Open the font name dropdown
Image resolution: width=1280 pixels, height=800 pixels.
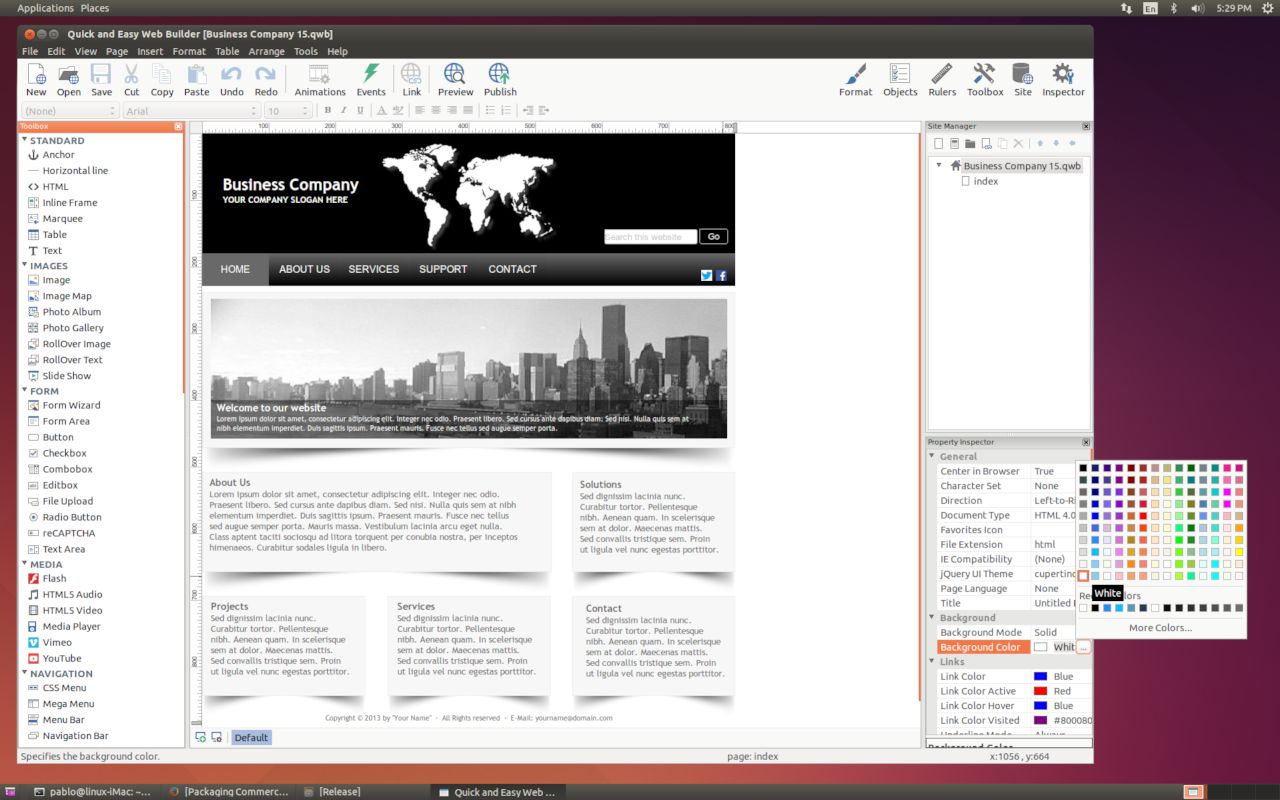point(190,111)
